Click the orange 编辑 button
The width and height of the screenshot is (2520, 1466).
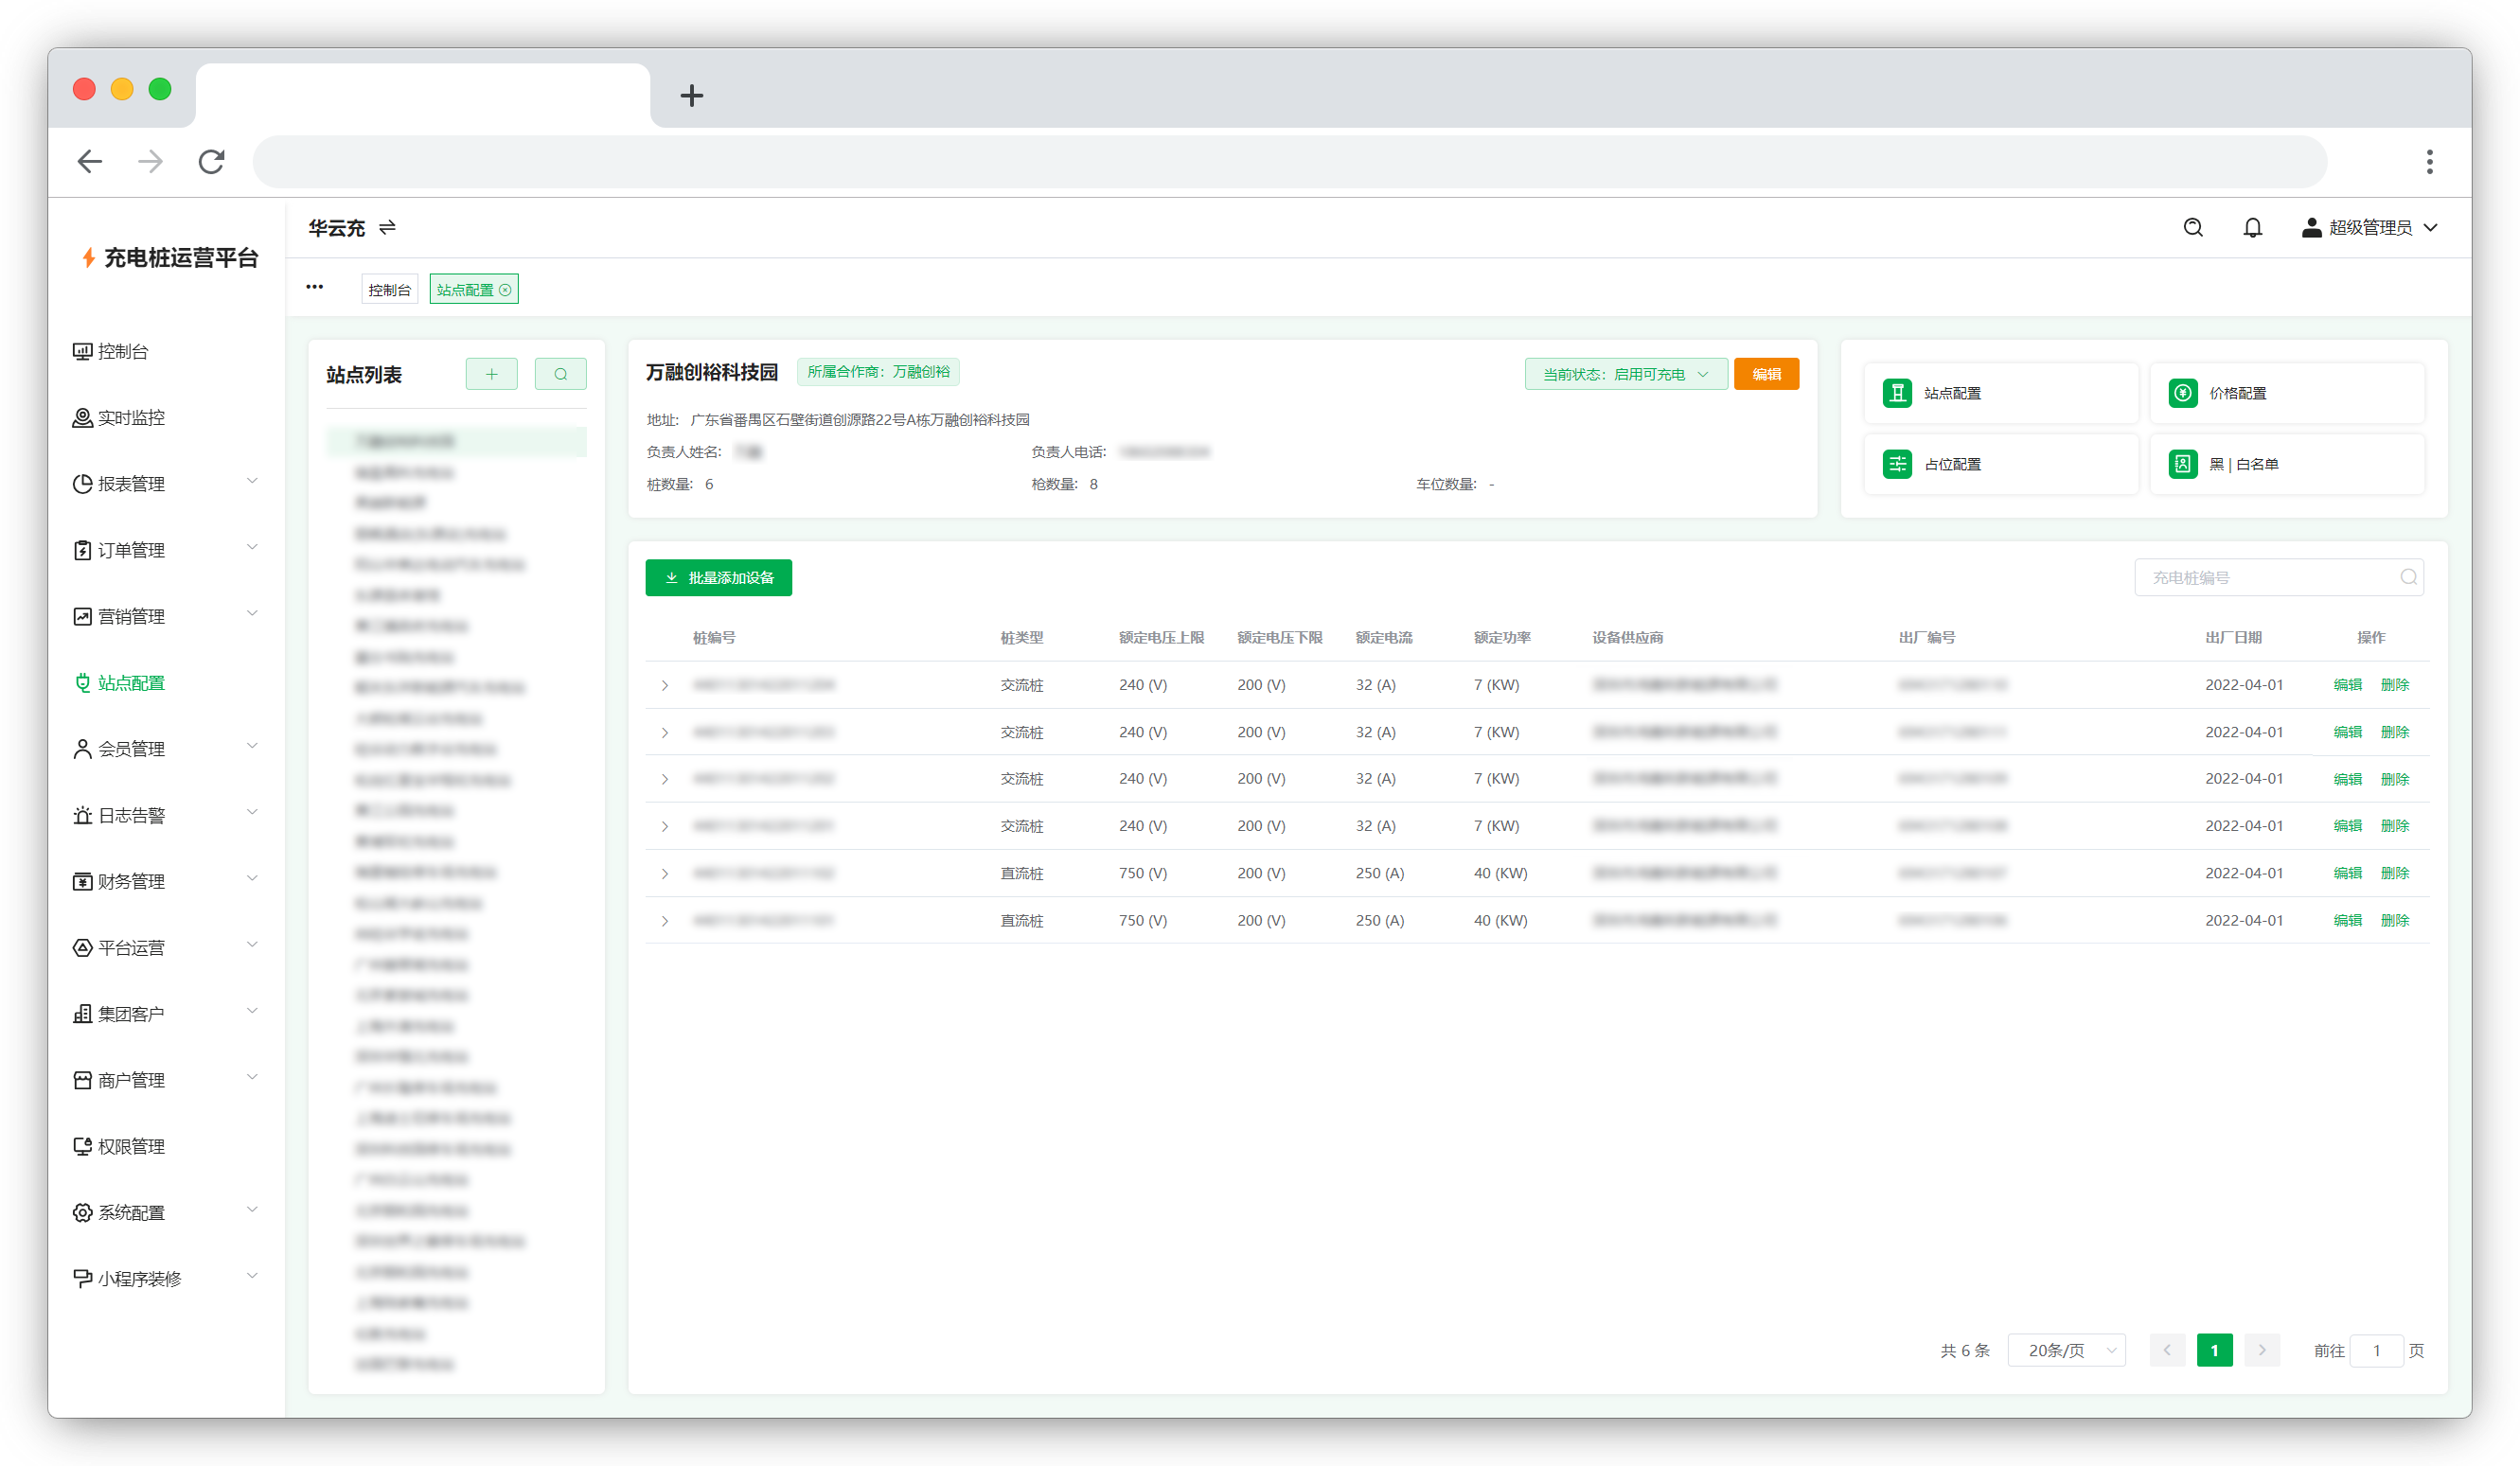click(x=1766, y=374)
